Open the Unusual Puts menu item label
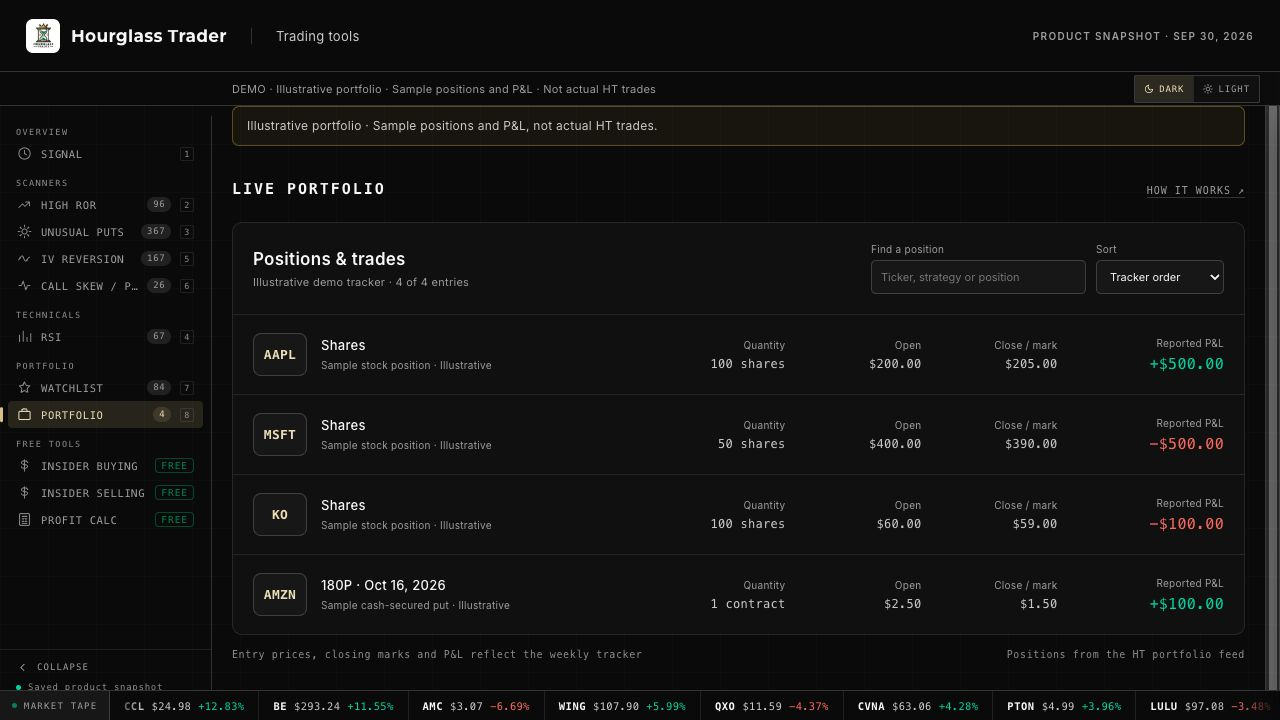 pyautogui.click(x=82, y=232)
